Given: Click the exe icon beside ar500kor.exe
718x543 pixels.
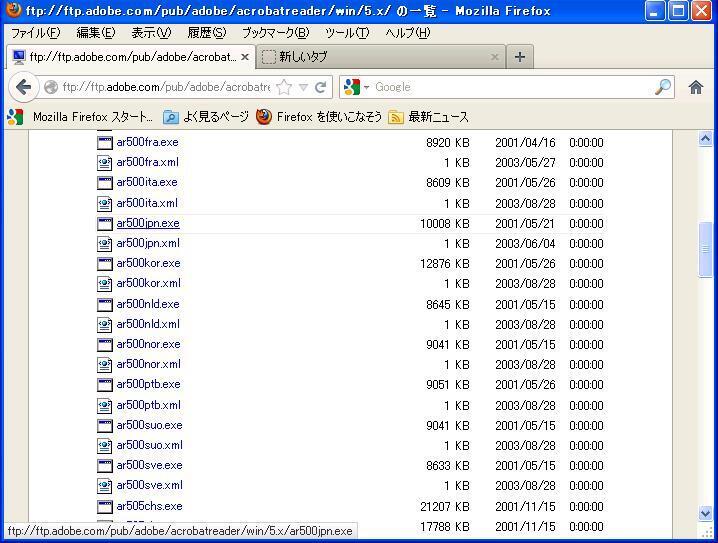Looking at the screenshot, I should coord(105,264).
